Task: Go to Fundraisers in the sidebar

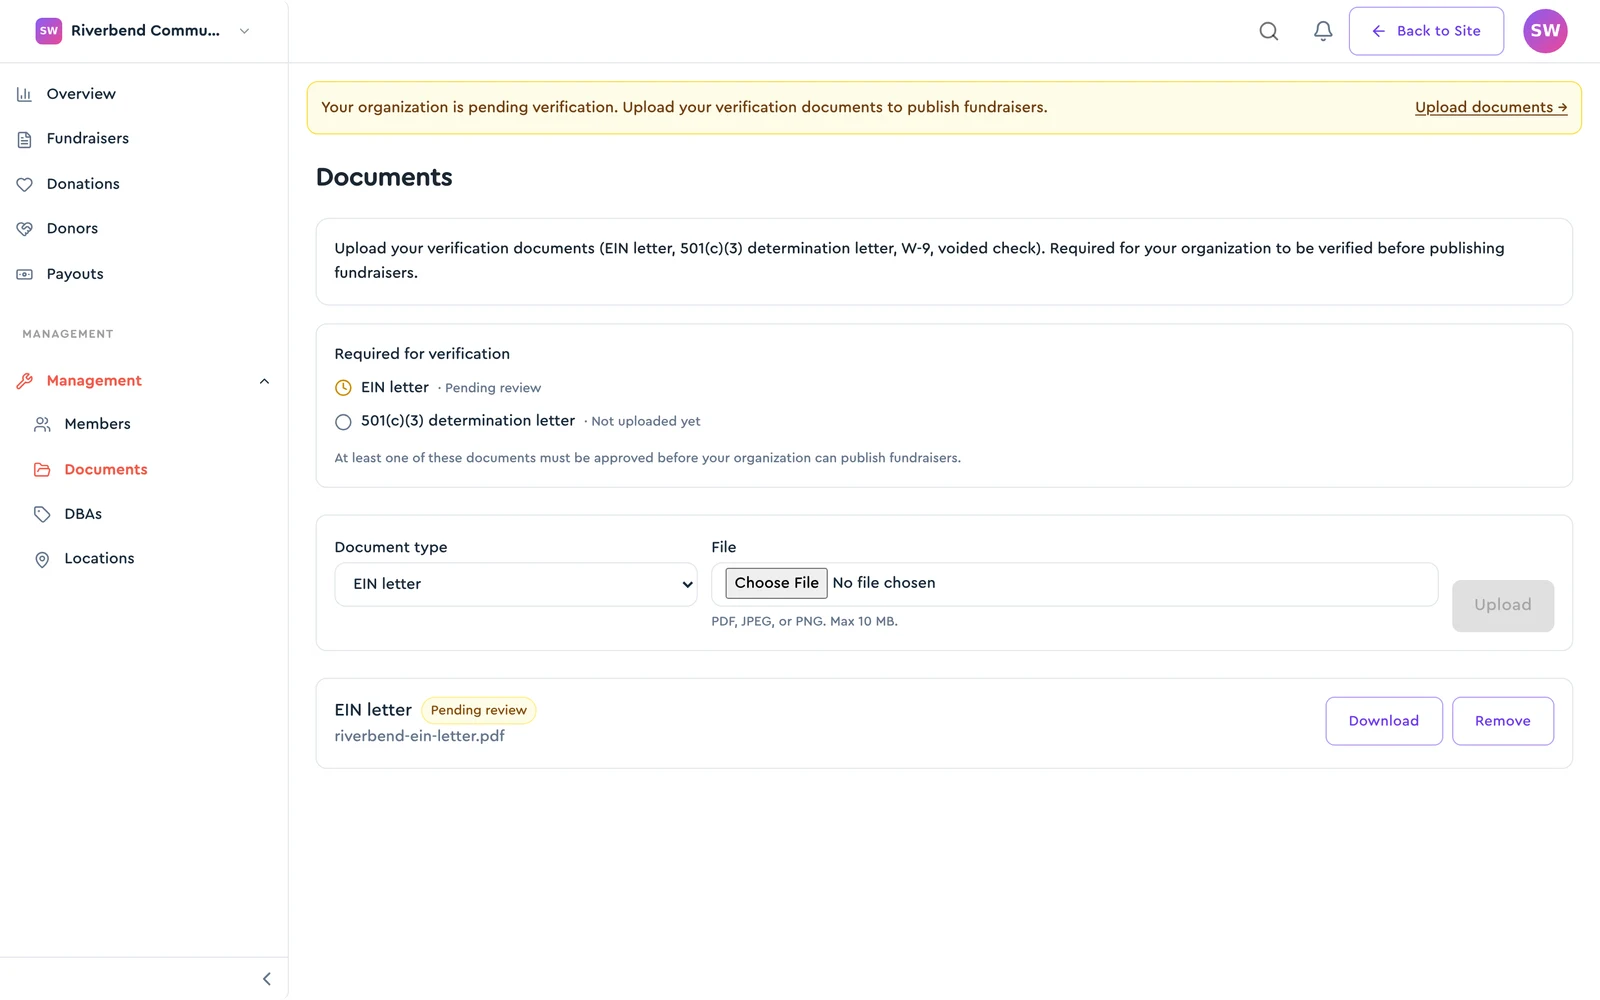Action: 87,139
